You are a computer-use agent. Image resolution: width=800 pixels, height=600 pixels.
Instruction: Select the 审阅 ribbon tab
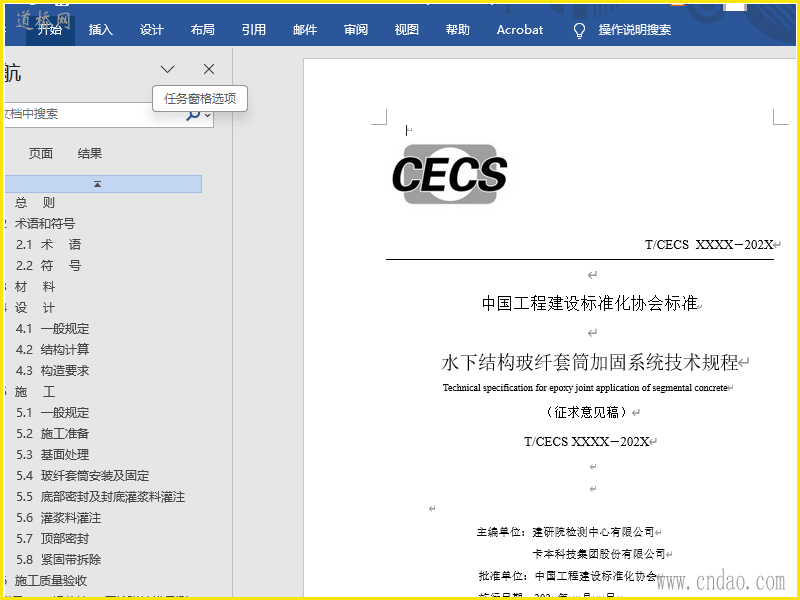356,30
